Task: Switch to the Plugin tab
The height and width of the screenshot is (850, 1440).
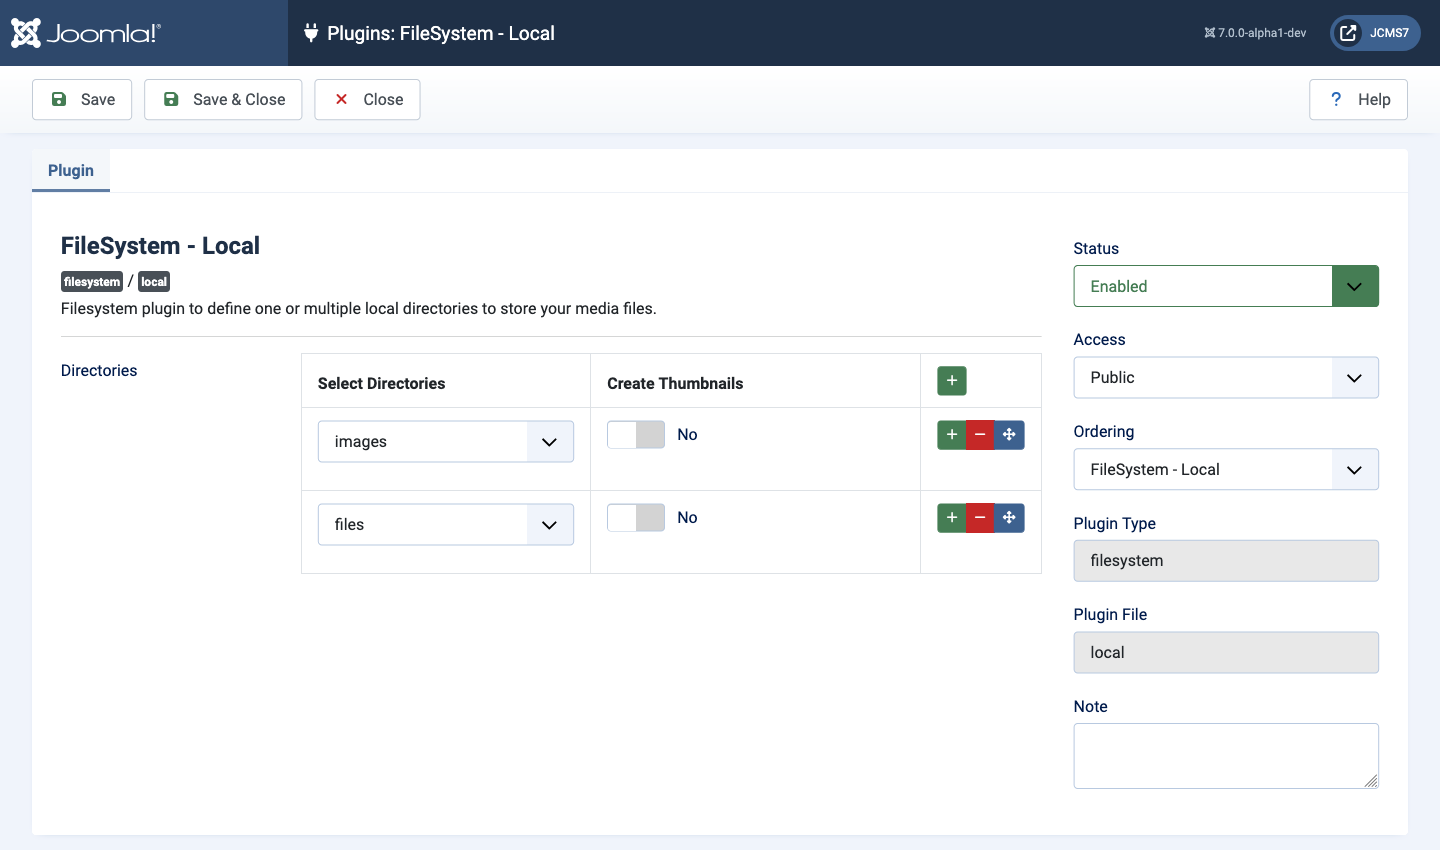Action: coord(71,171)
